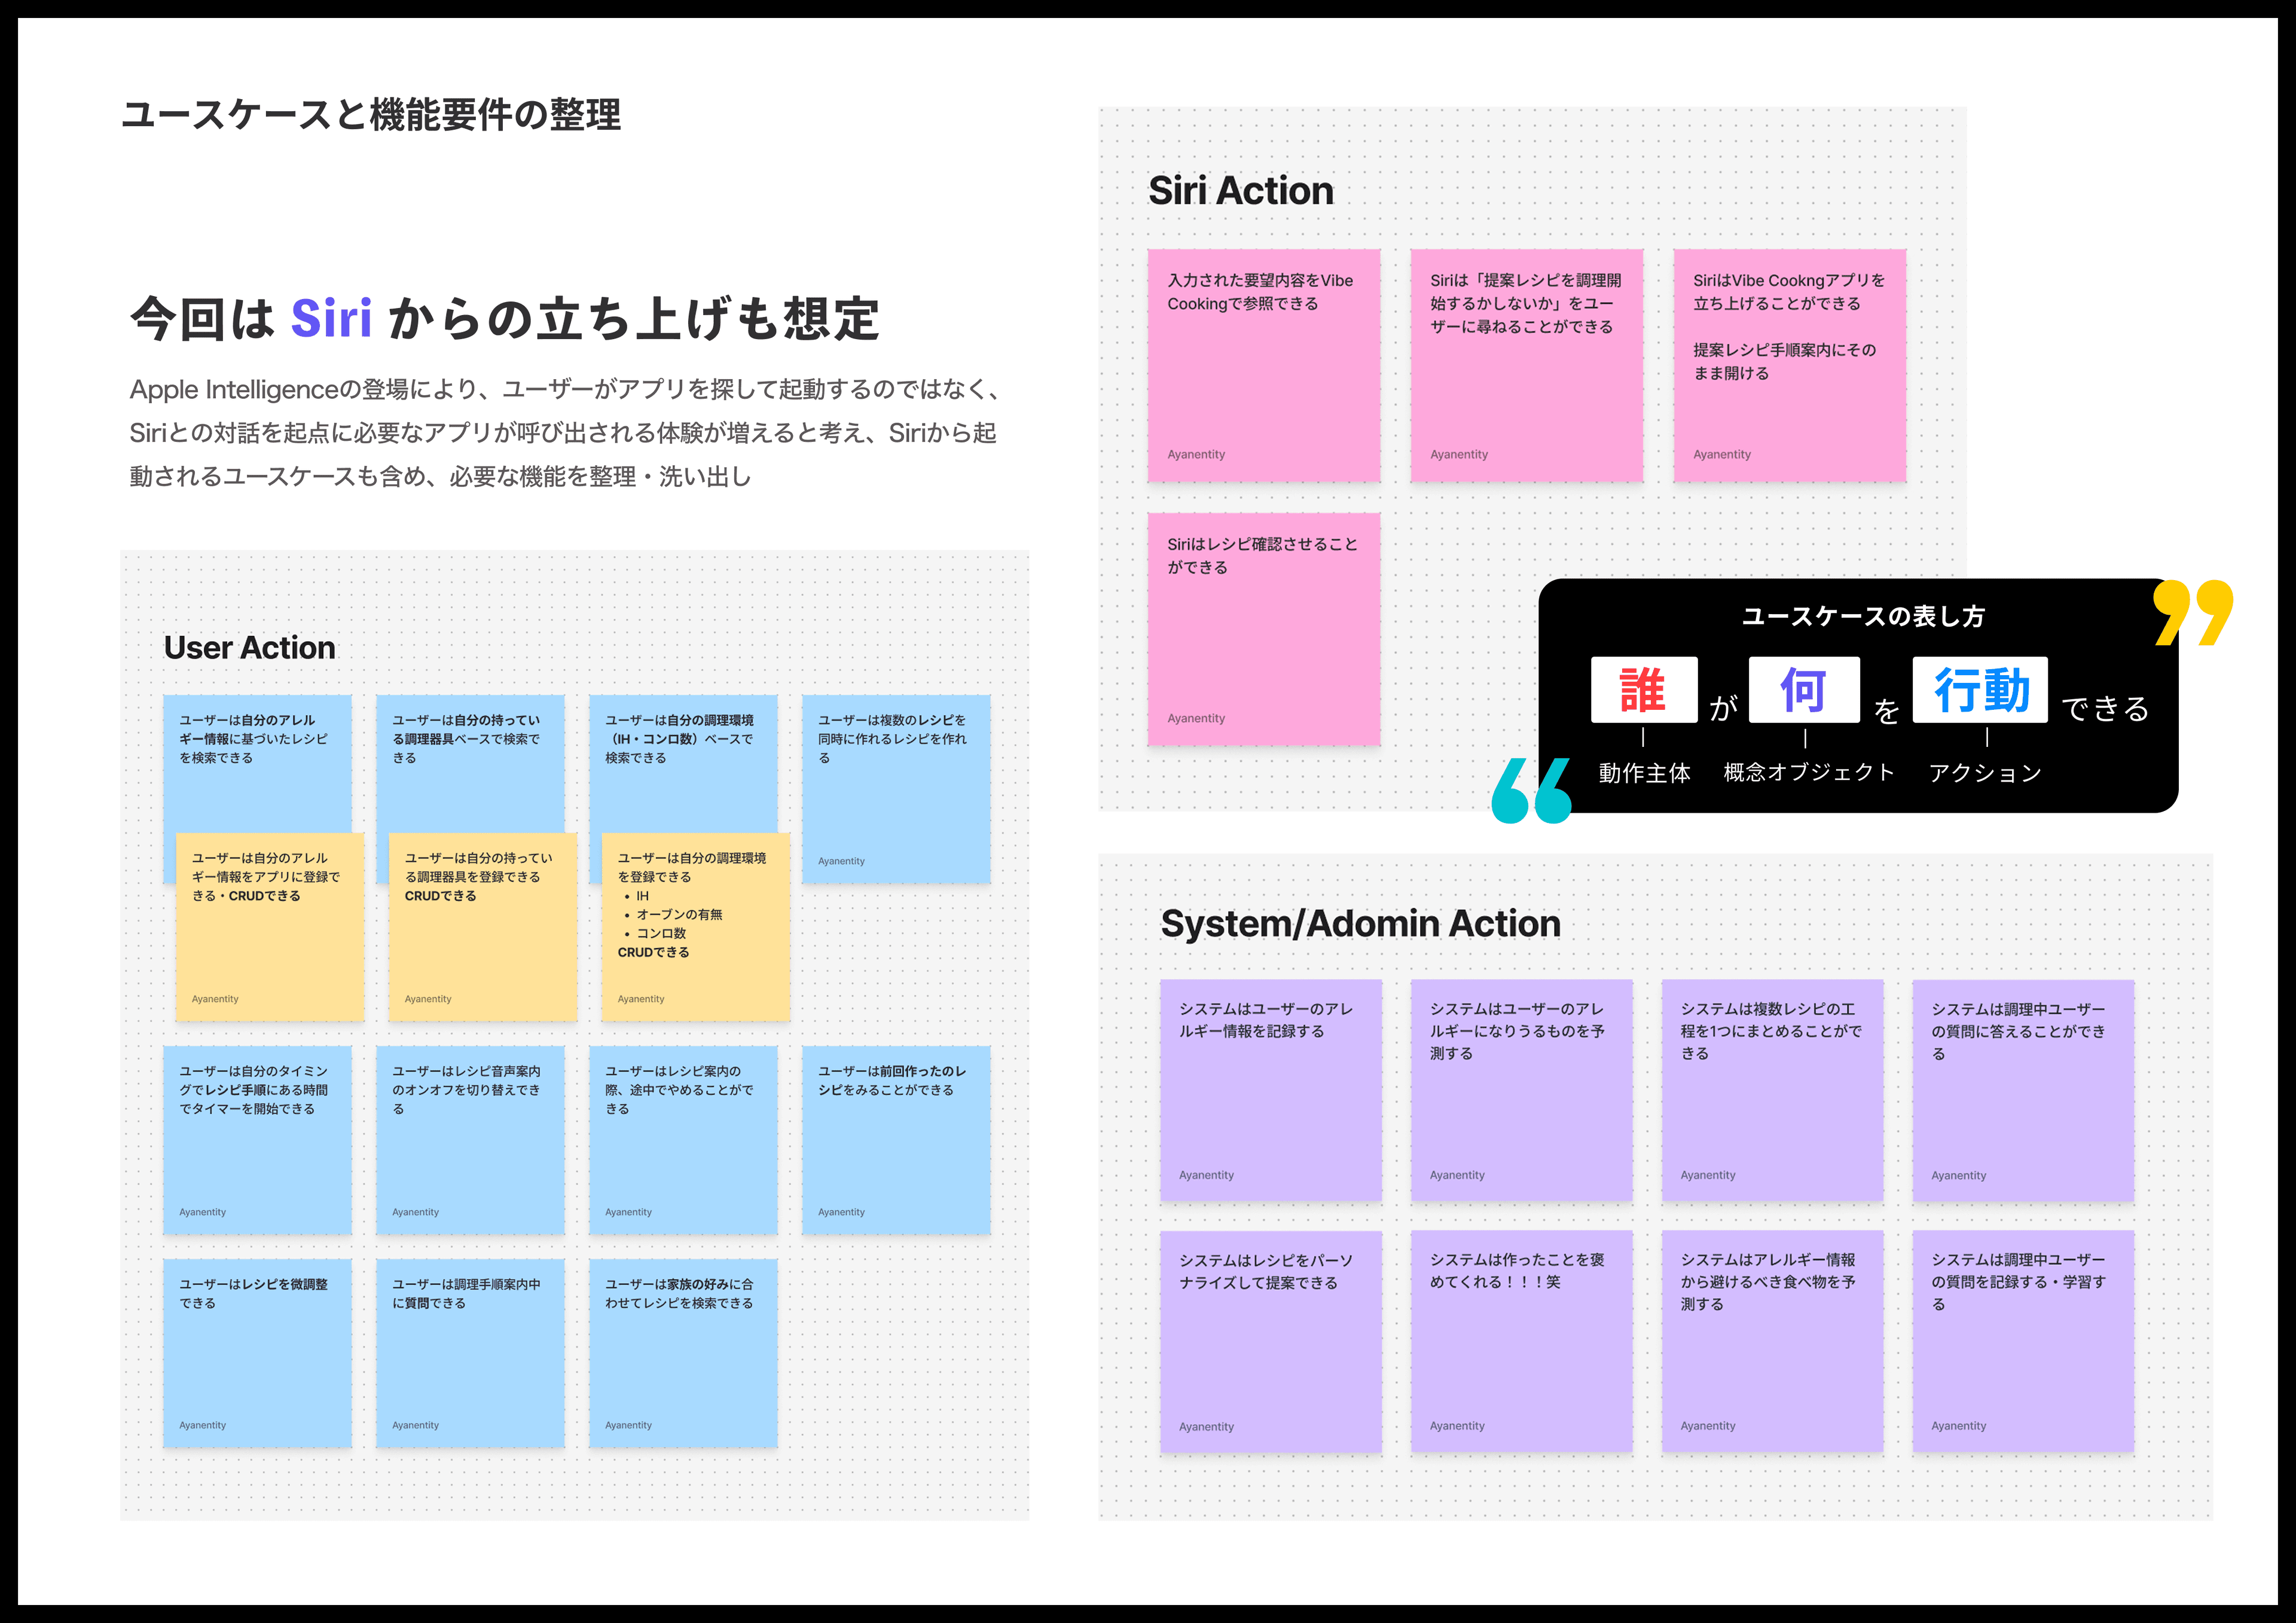Select the 'User Action' section heading
Image resolution: width=2296 pixels, height=1623 pixels.
(250, 647)
